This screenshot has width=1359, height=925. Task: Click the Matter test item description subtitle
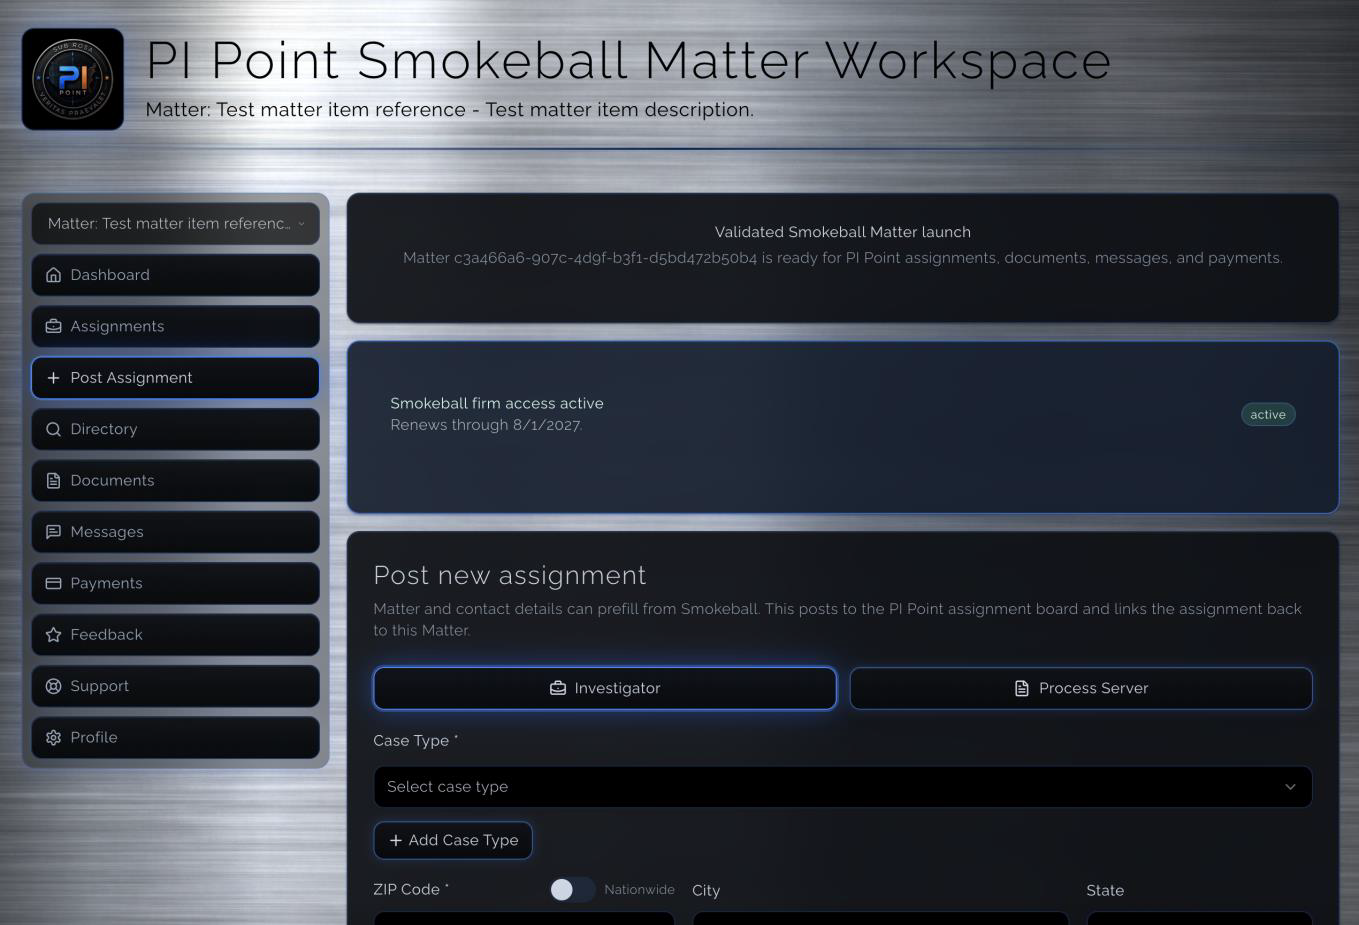pyautogui.click(x=450, y=110)
